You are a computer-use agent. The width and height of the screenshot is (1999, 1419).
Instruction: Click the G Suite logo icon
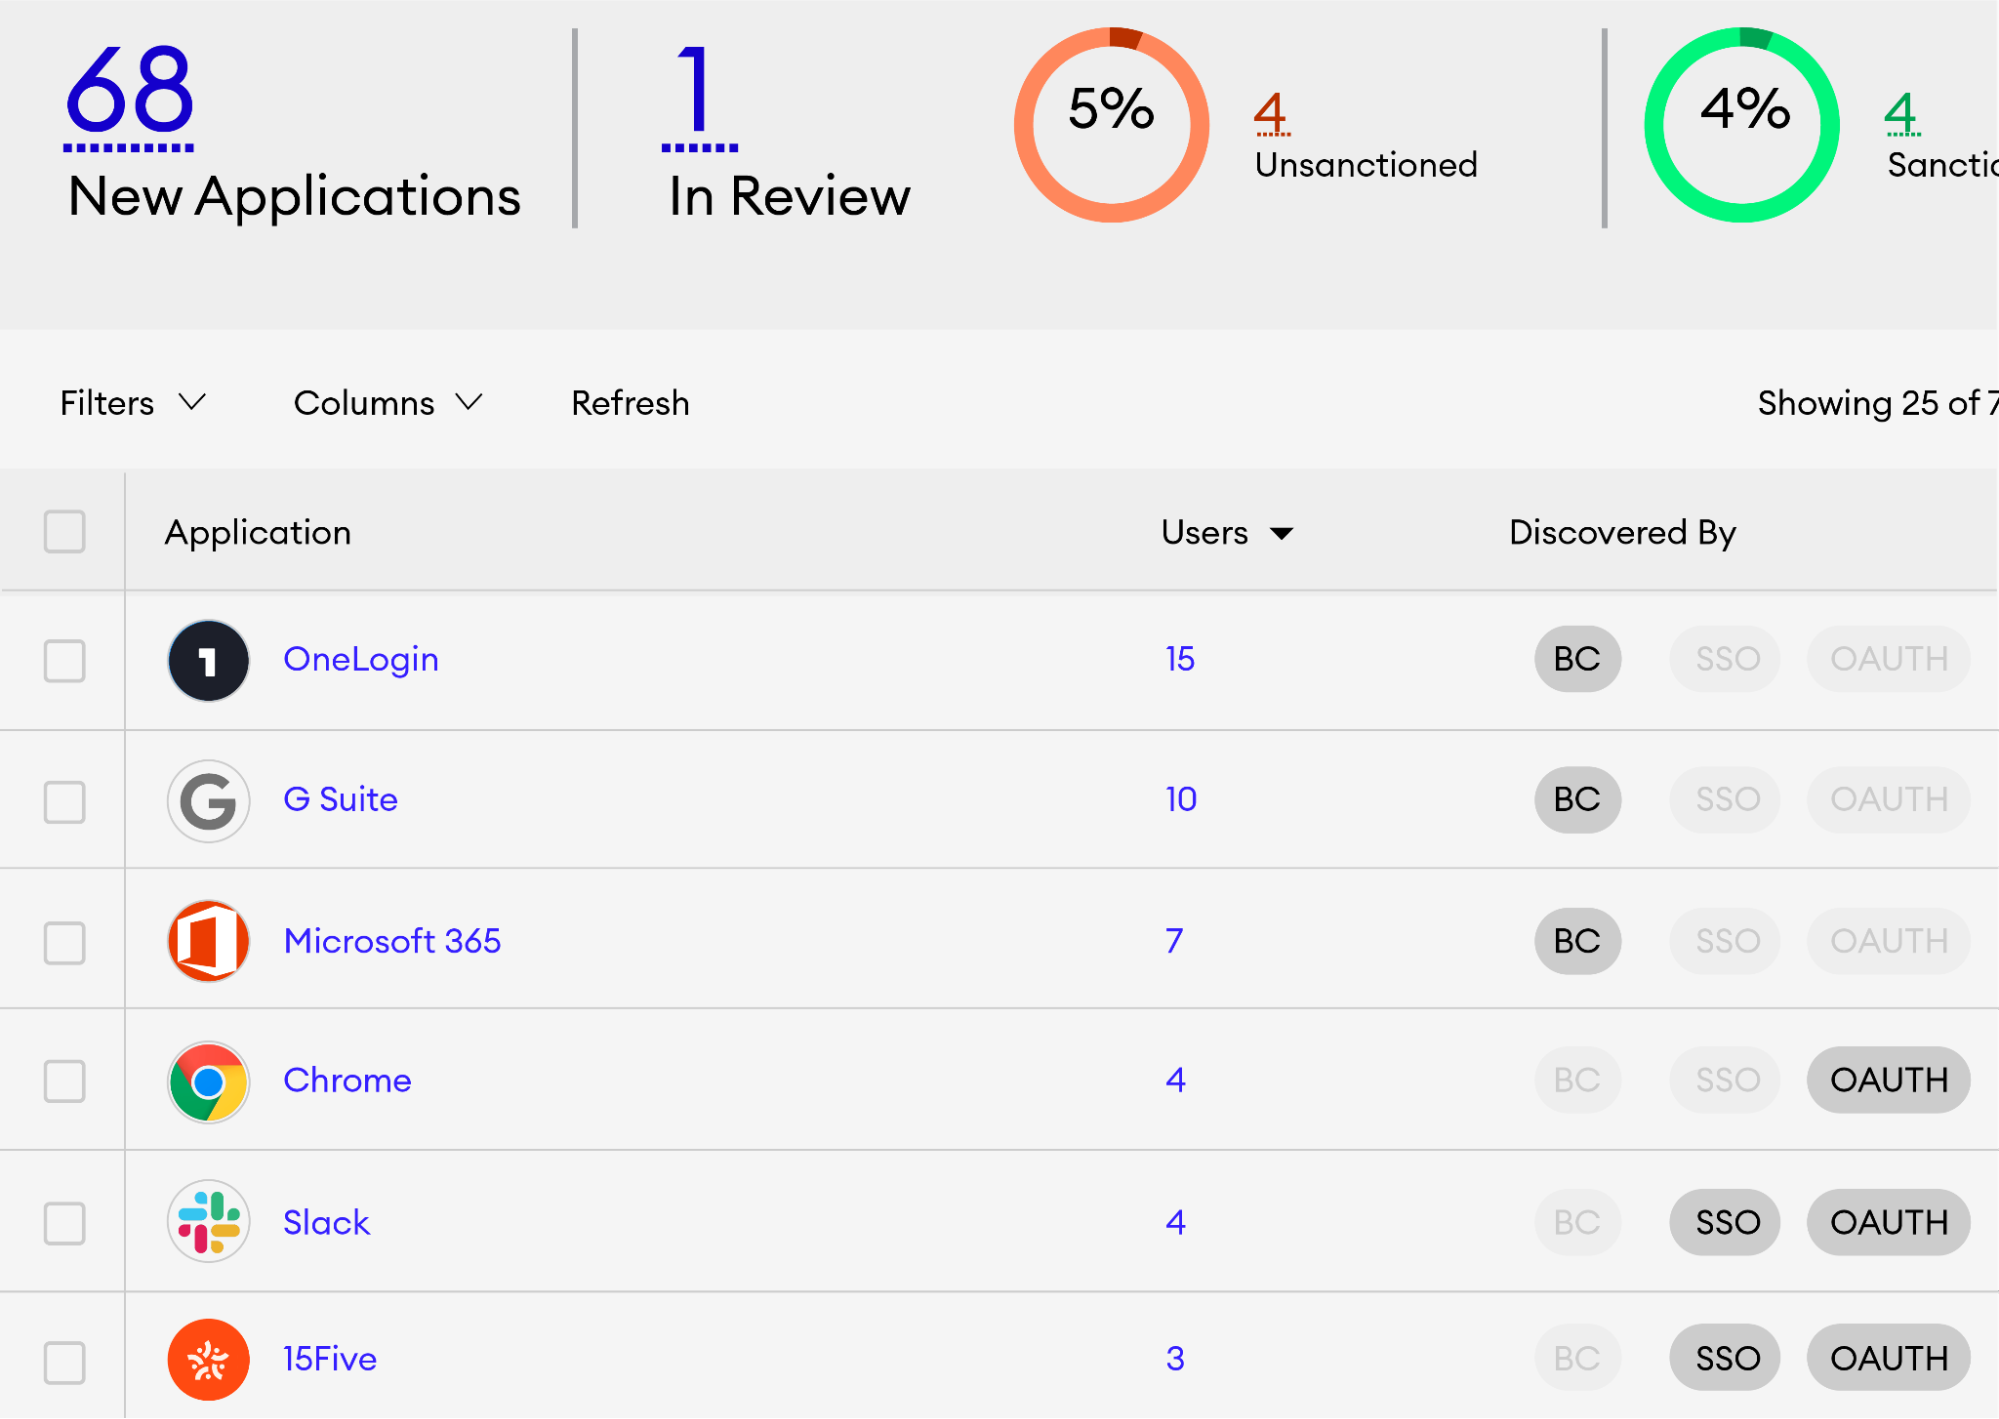(208, 801)
